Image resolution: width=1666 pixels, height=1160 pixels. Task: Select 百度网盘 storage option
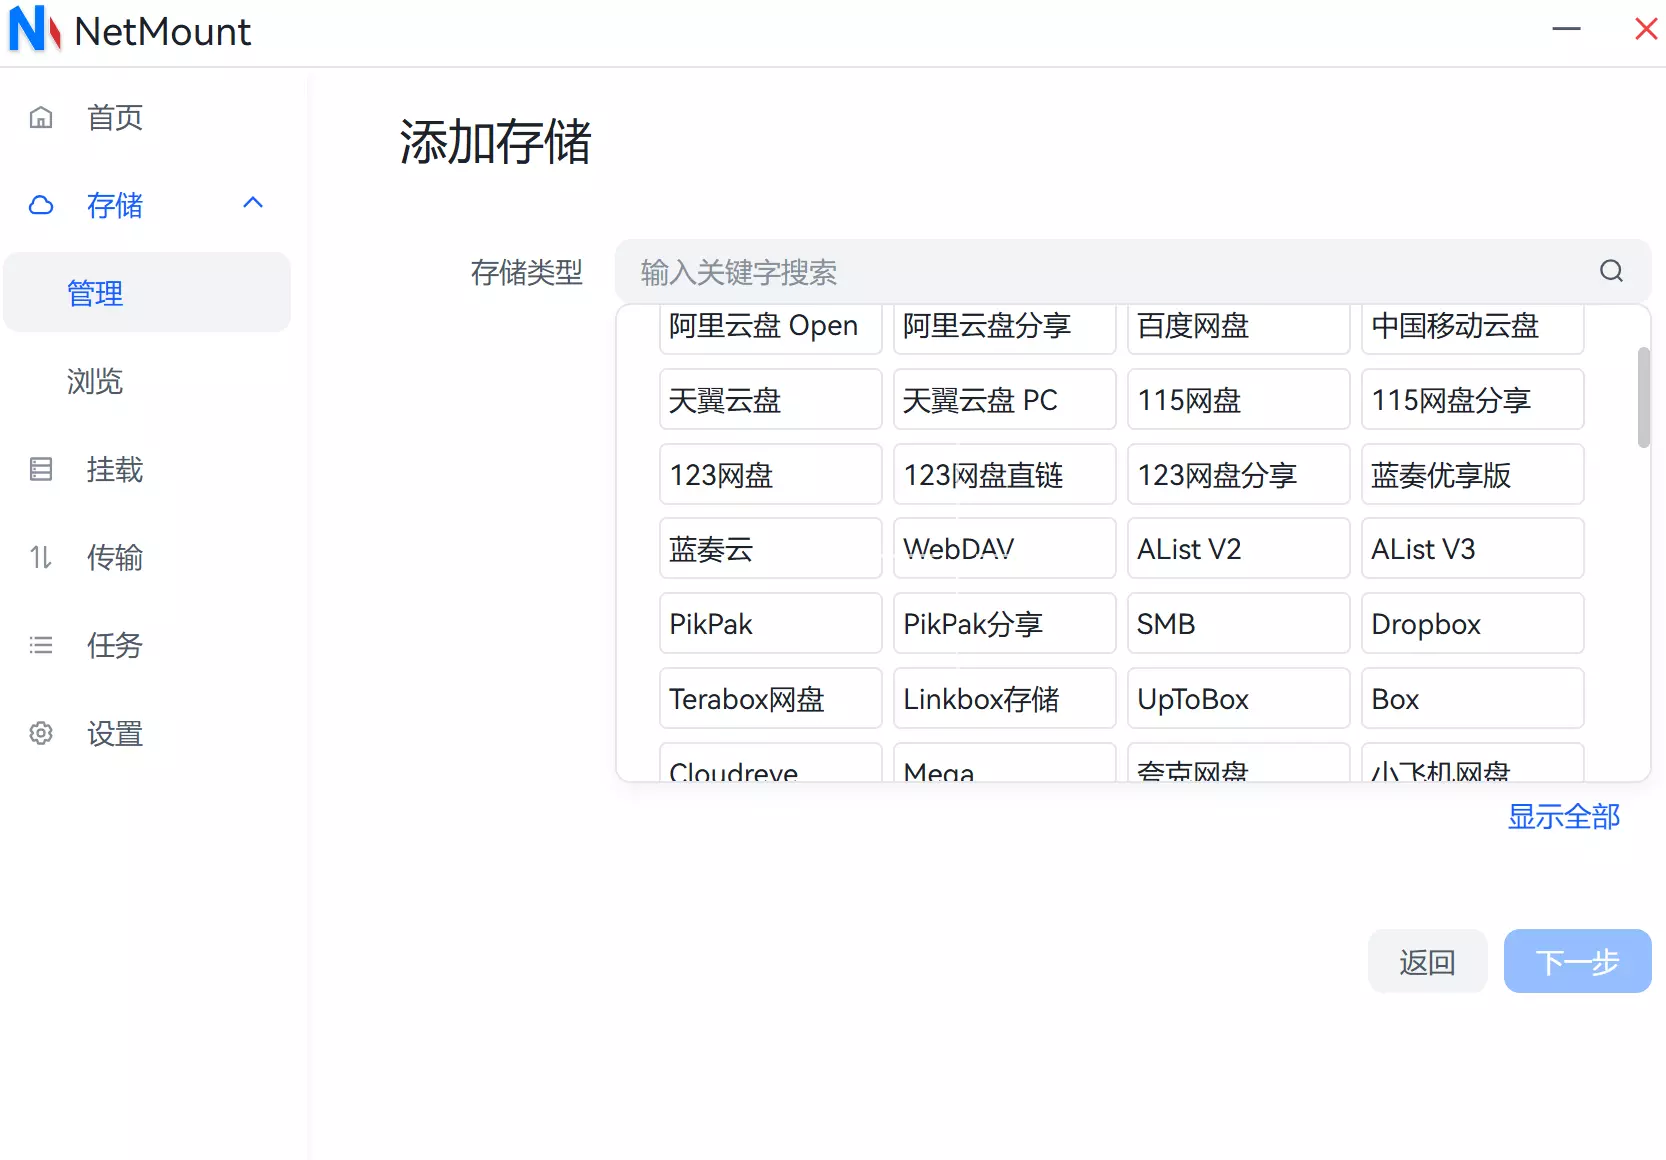pyautogui.click(x=1238, y=327)
